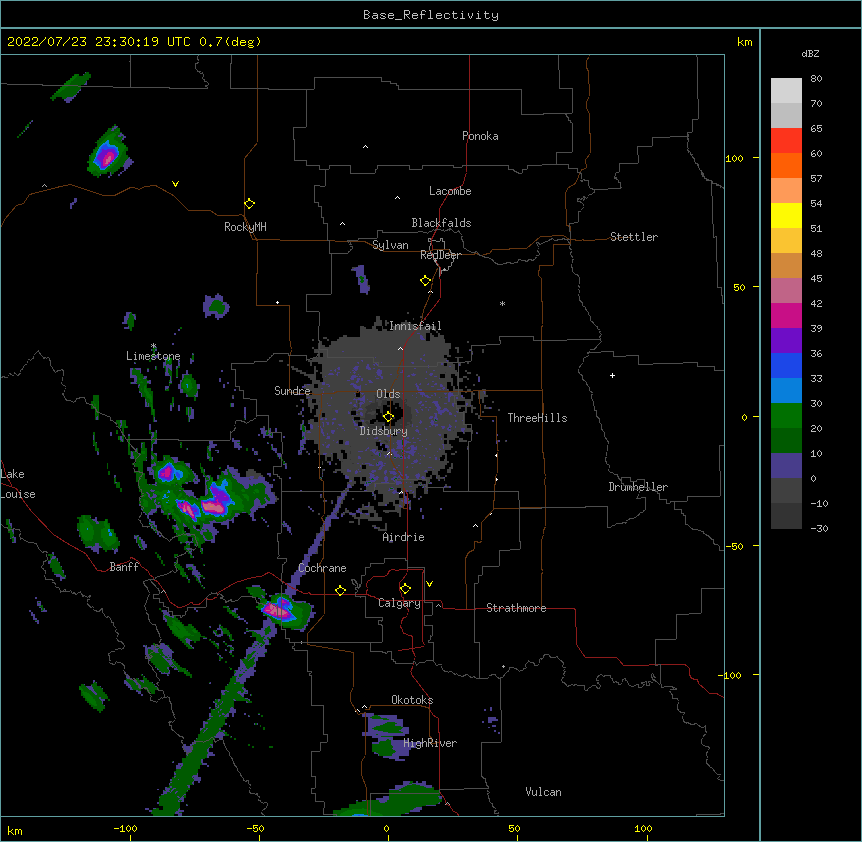The image size is (862, 842).
Task: Click the white 80 dBZ legend swatch
Action: coord(786,91)
